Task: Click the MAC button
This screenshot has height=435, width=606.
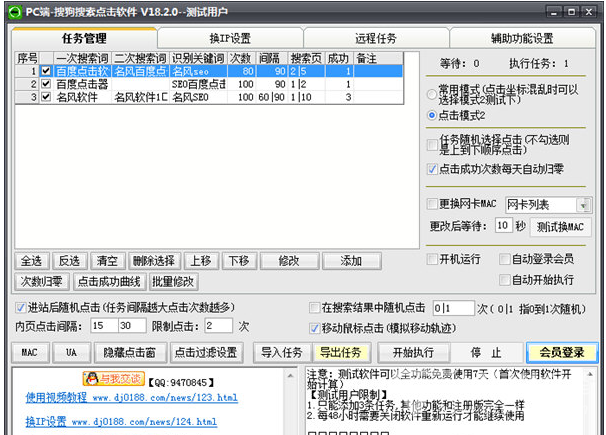Action: point(30,352)
